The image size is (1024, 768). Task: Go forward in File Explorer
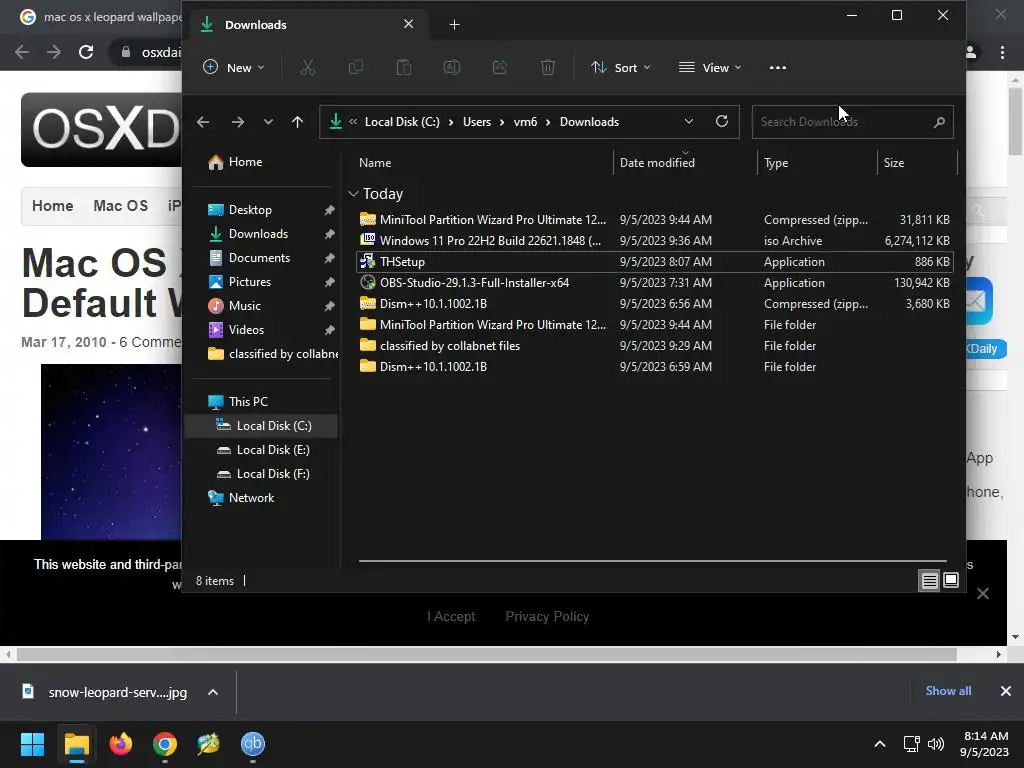tap(238, 122)
